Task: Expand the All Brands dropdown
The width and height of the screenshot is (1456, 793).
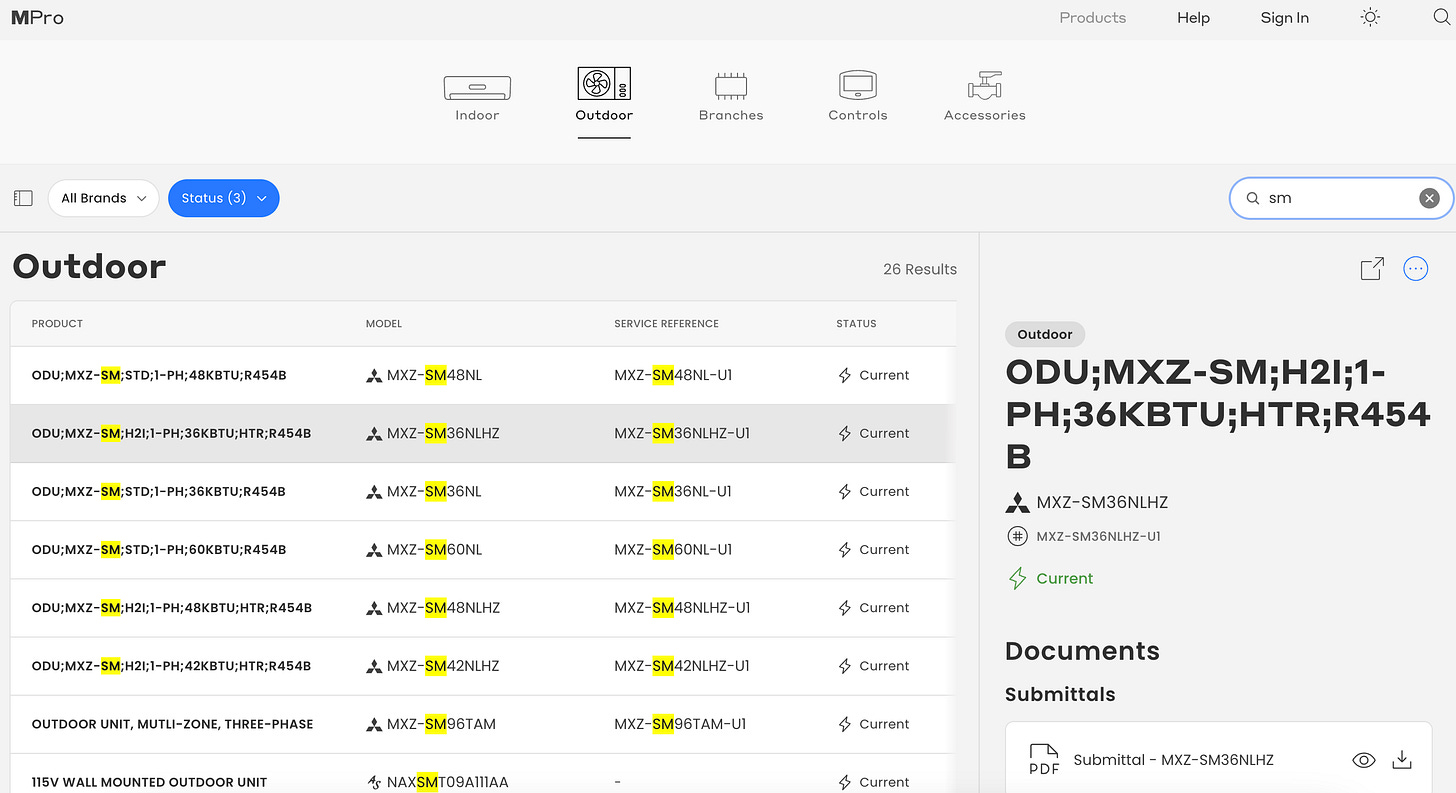Action: pyautogui.click(x=104, y=198)
